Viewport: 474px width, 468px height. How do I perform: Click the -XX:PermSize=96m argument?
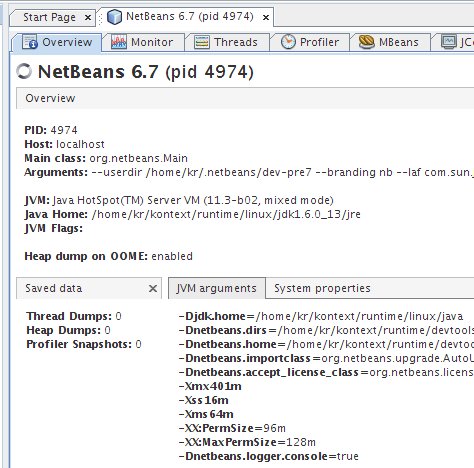[232, 428]
